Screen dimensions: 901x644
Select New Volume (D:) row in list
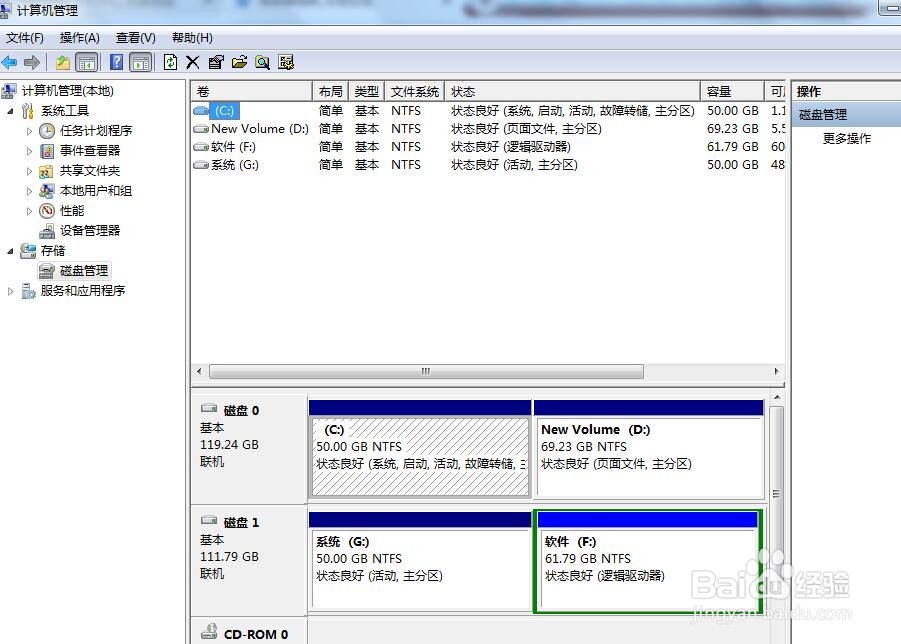coord(488,129)
